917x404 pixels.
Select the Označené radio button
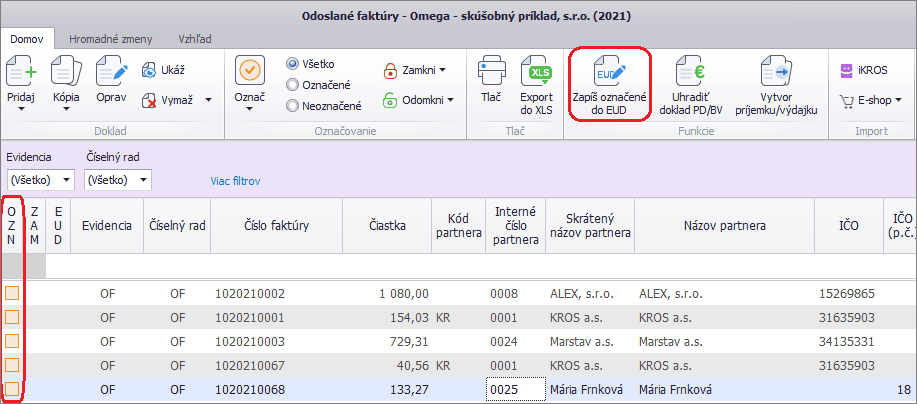point(293,84)
